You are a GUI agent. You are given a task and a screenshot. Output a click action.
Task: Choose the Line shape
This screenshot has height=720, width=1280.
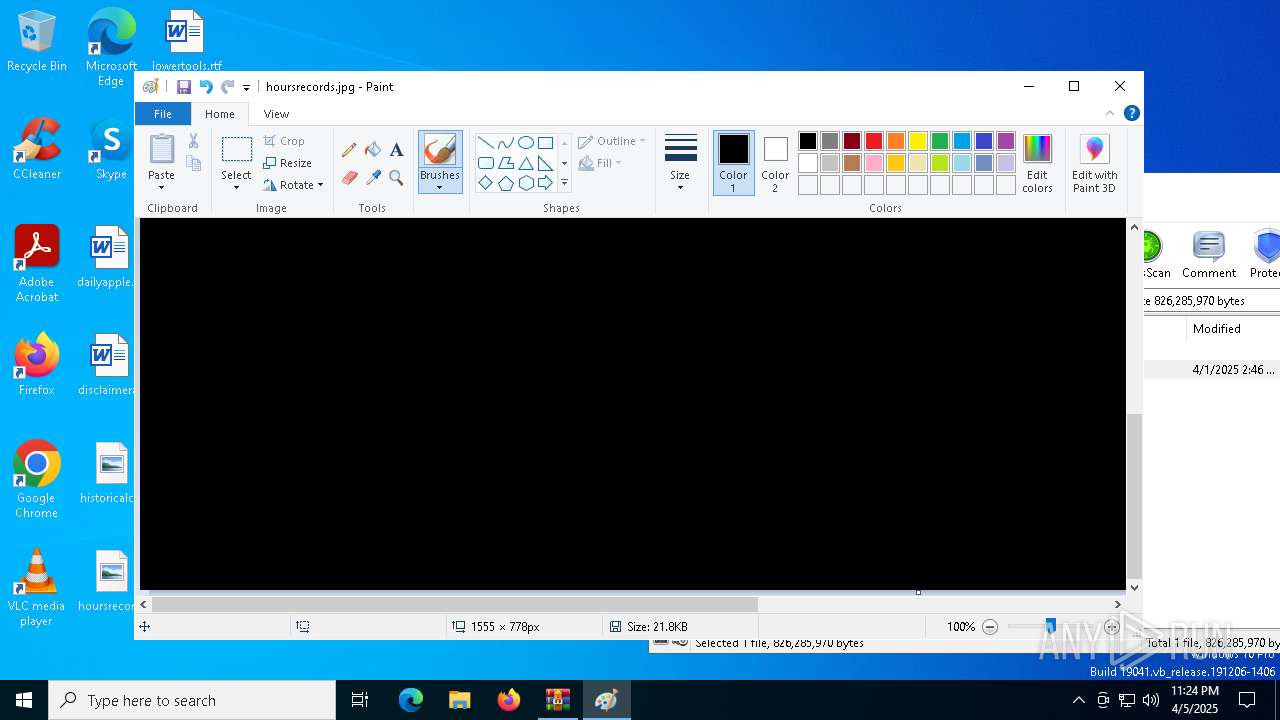pyautogui.click(x=485, y=142)
